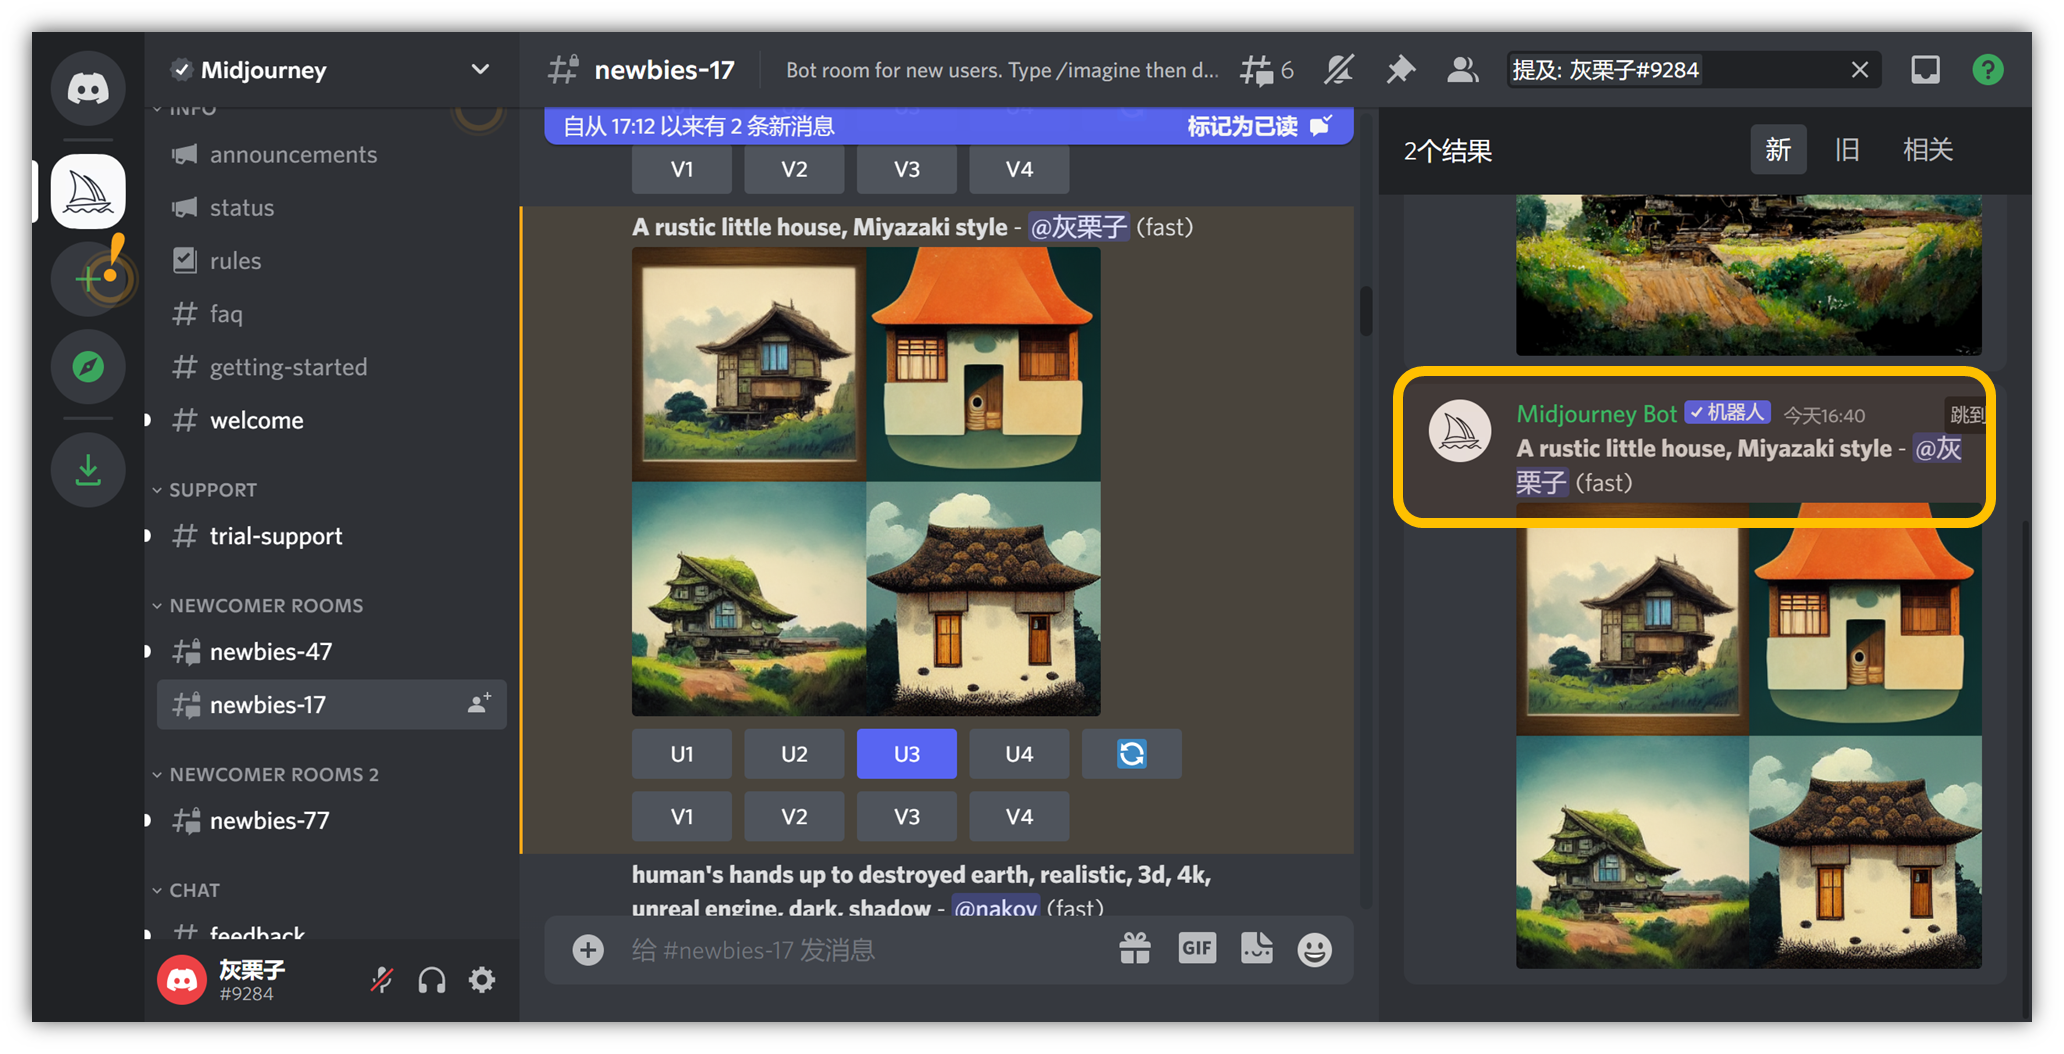Click the message input field for #newbies-17

(860, 950)
